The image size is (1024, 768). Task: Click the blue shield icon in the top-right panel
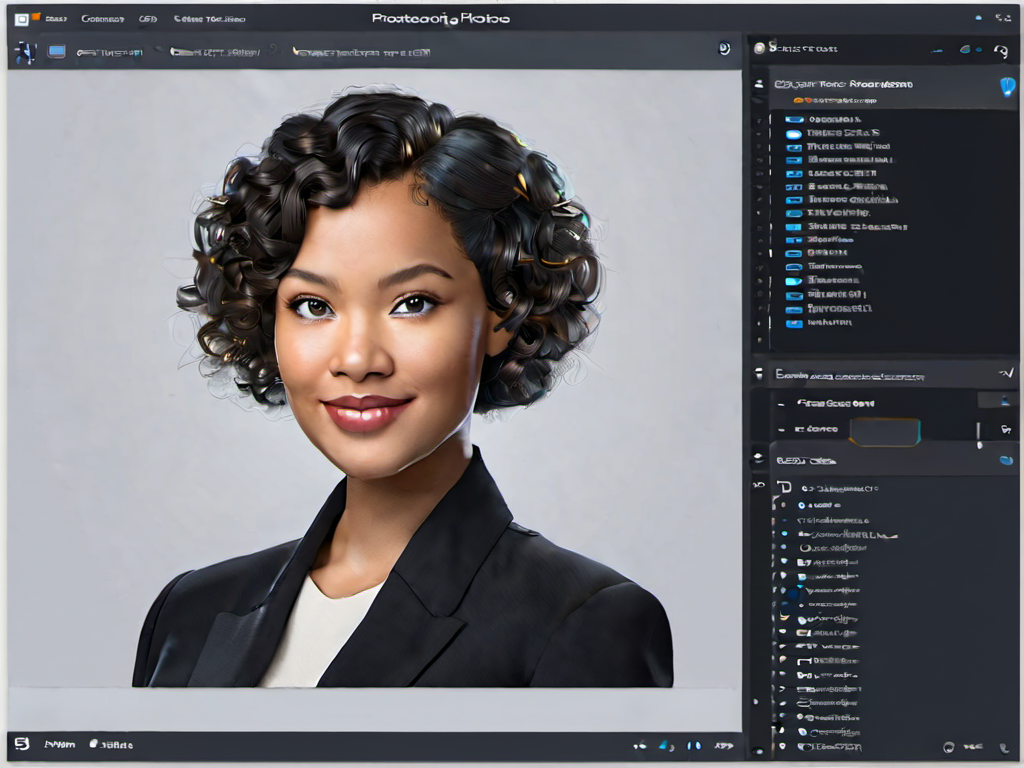(x=1007, y=87)
